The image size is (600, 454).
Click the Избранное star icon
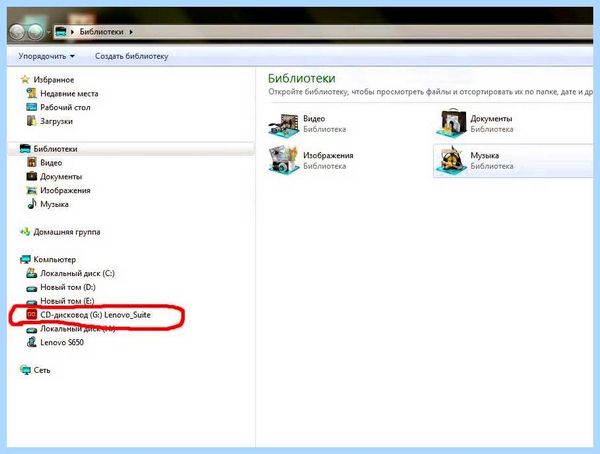click(25, 80)
